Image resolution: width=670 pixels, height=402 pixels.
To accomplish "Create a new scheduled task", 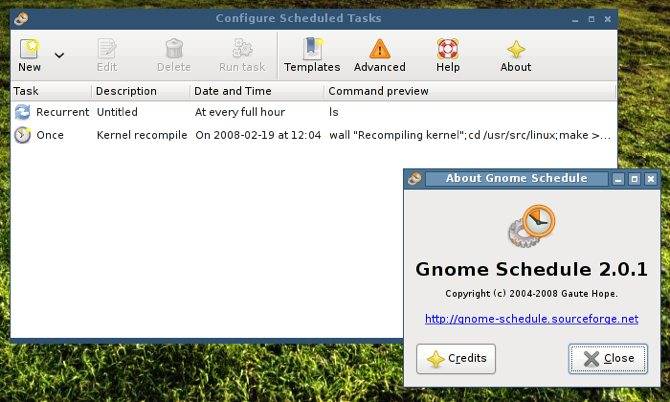I will [x=29, y=55].
